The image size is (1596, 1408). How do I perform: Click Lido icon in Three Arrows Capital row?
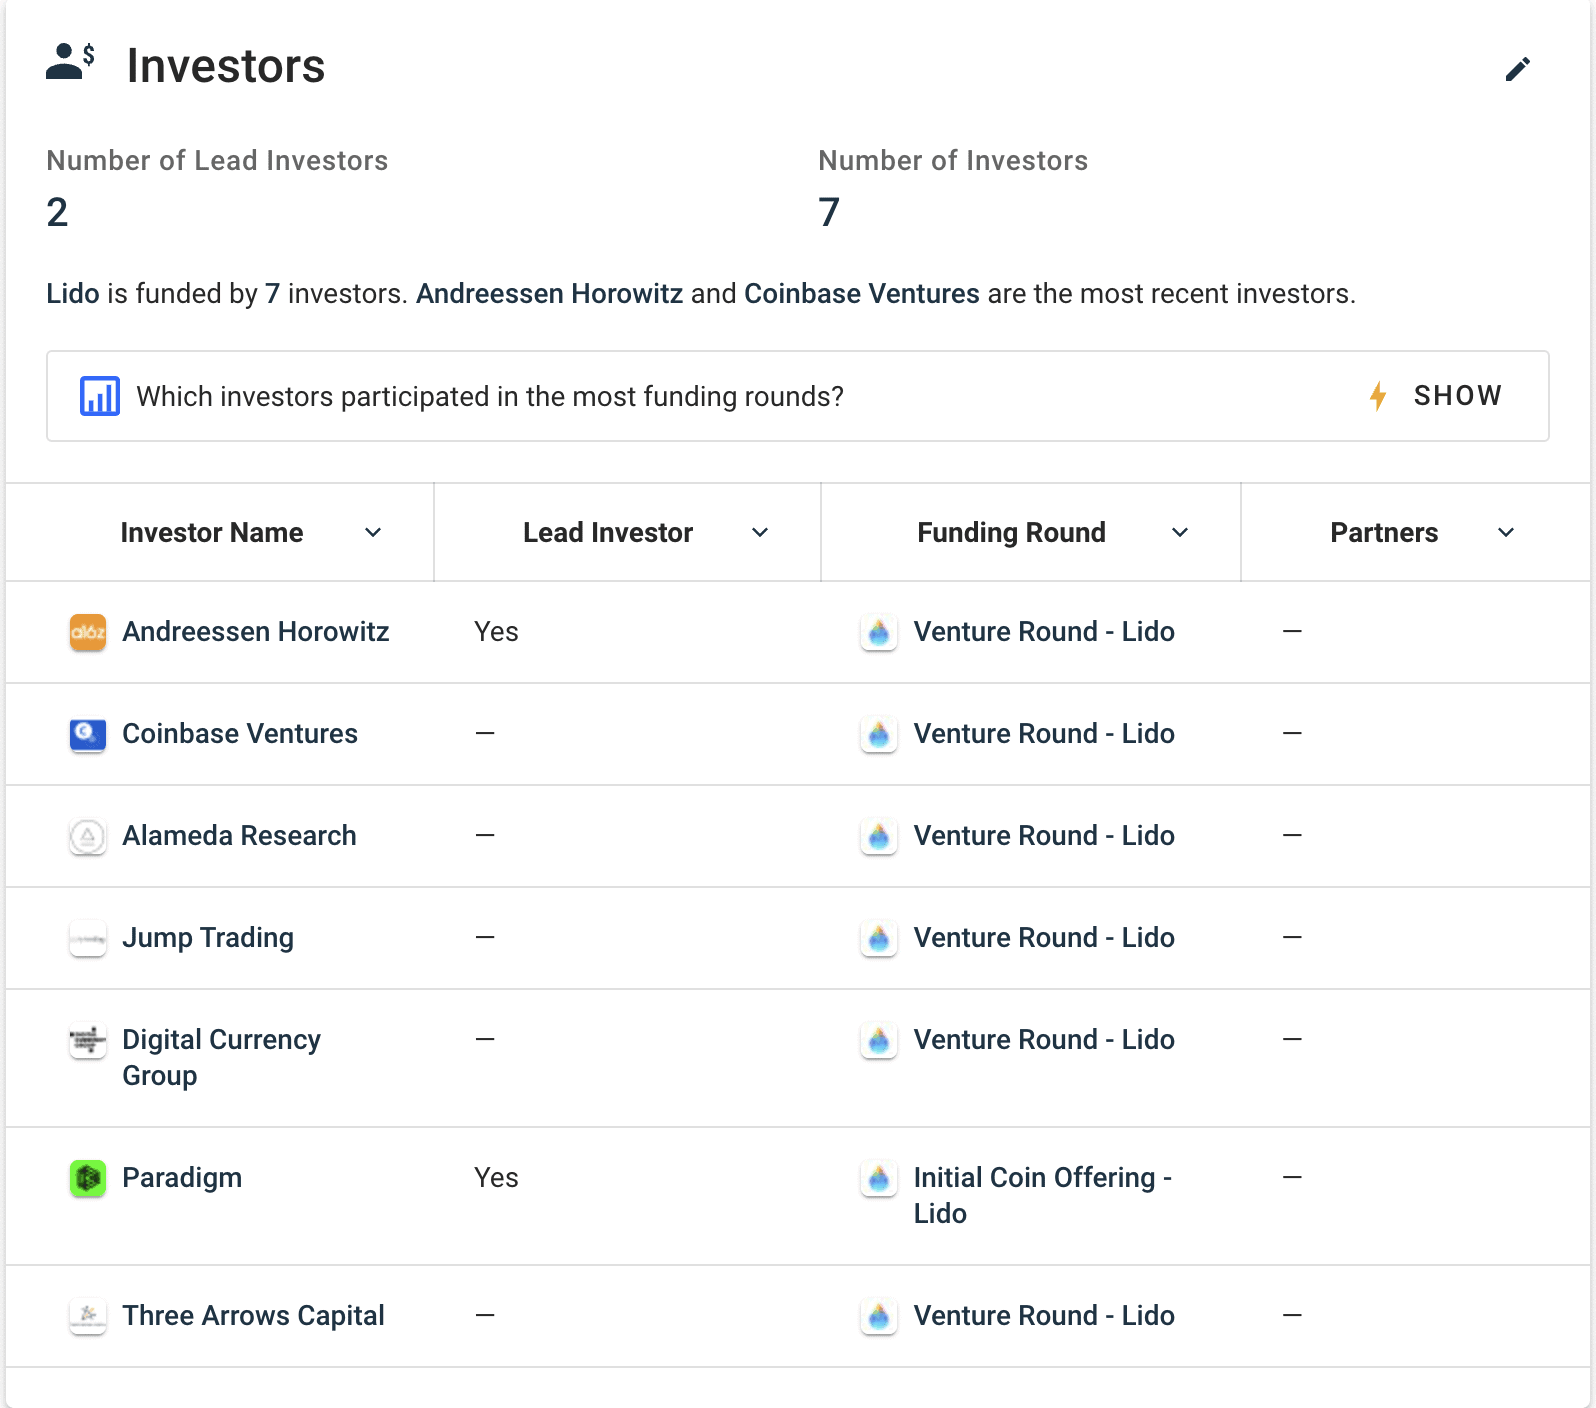pos(879,1316)
